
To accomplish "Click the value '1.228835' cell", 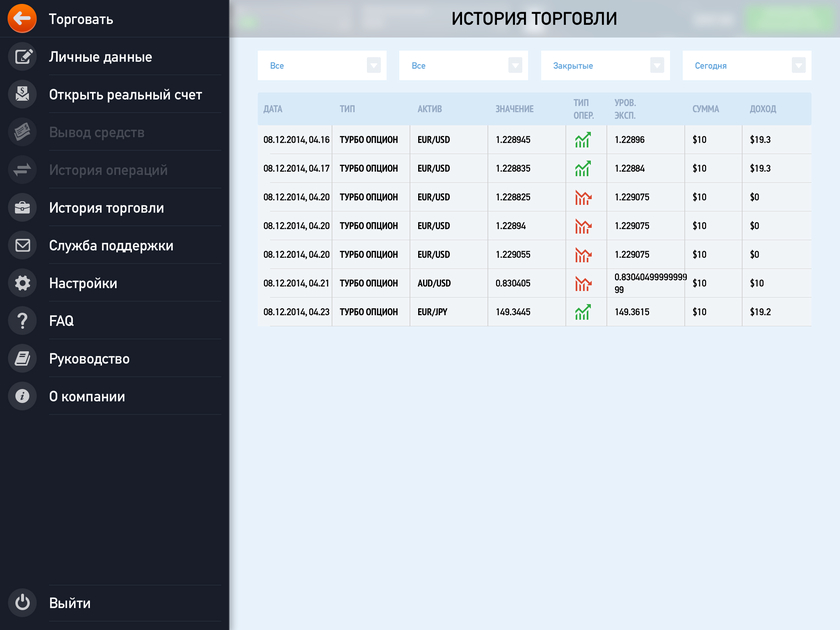I will pyautogui.click(x=513, y=169).
